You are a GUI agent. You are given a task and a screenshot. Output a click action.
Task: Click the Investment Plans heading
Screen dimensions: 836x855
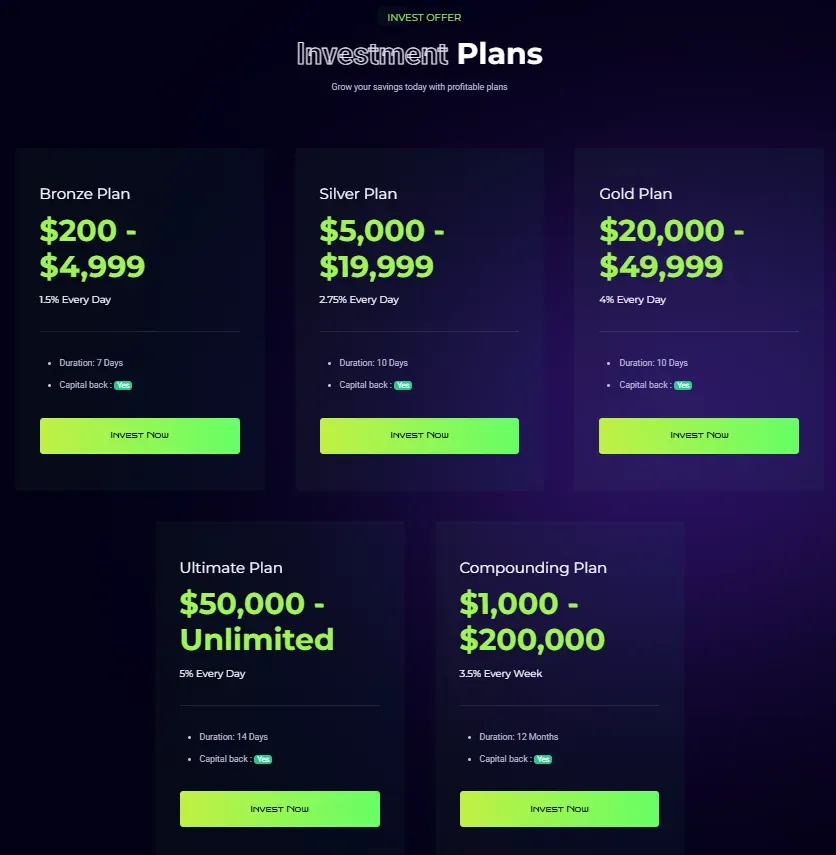pyautogui.click(x=419, y=54)
